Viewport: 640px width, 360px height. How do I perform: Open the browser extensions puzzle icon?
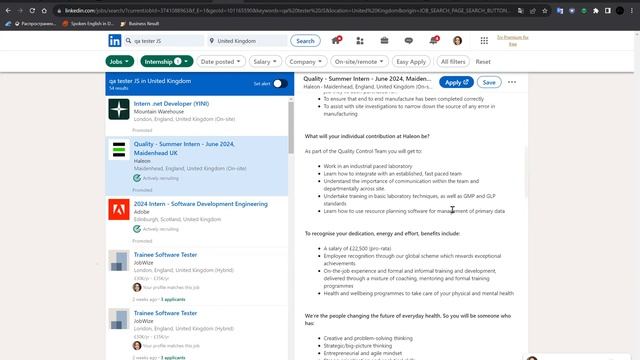[596, 11]
